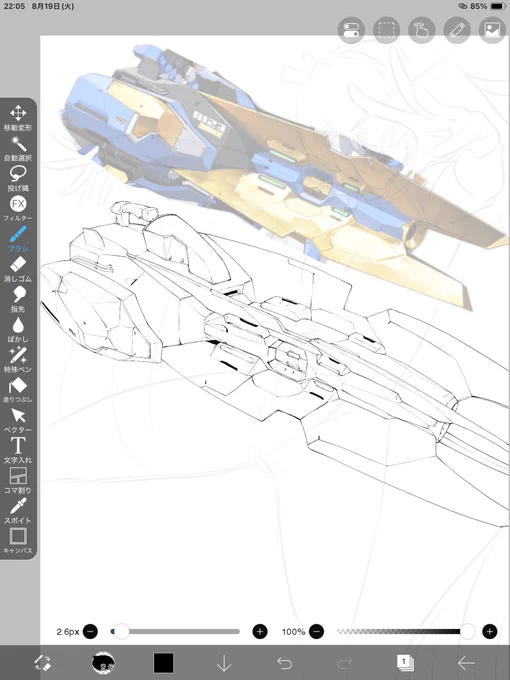Select the ブラシ brush tool

click(18, 239)
